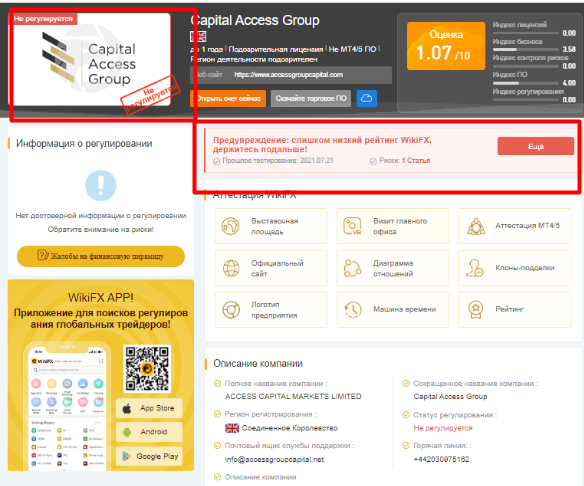Click the check icon beside Прошлое тестирование
This screenshot has width=584, height=486.
(216, 161)
